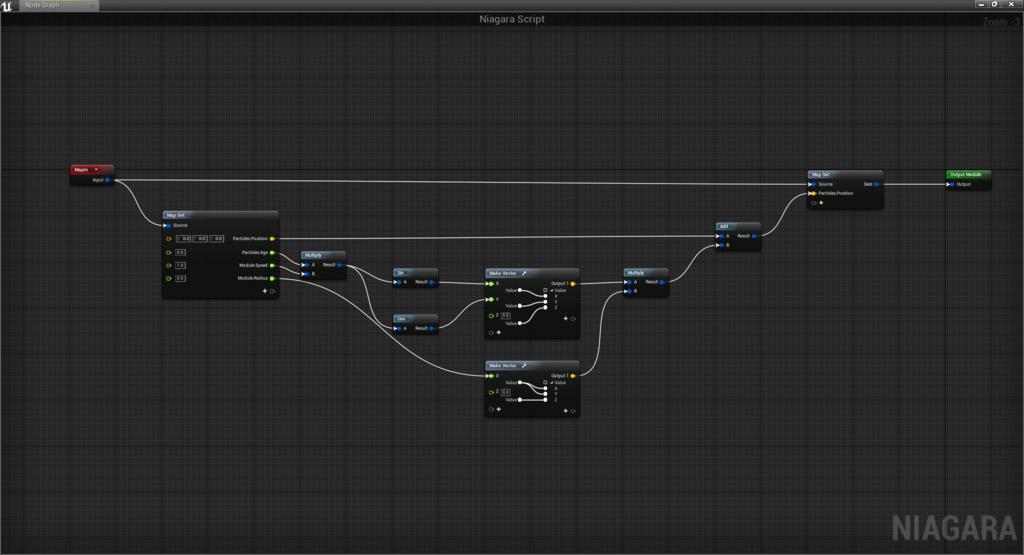This screenshot has height=555, width=1024.
Task: Edit the X default field of Particles.Position
Action: pos(184,239)
